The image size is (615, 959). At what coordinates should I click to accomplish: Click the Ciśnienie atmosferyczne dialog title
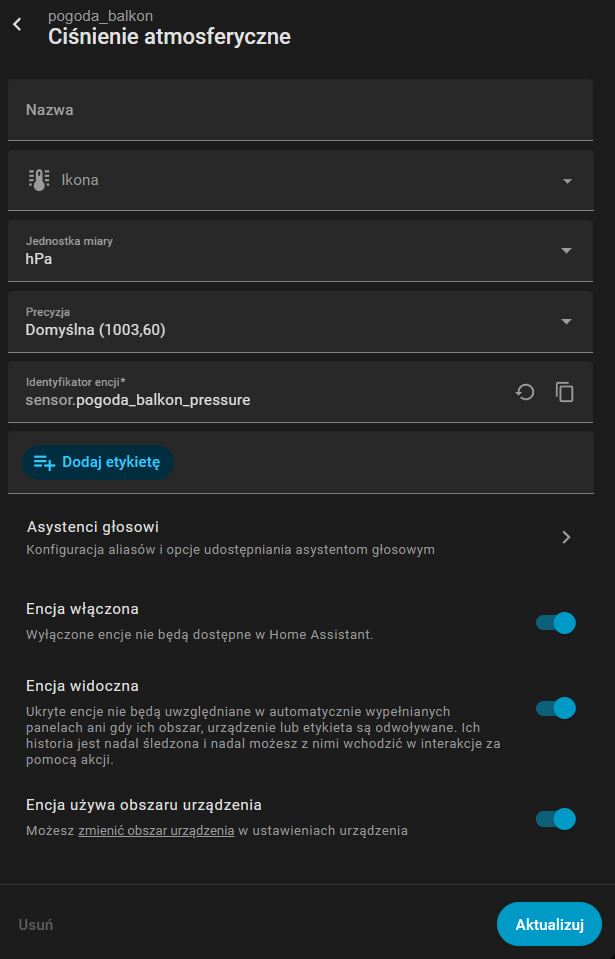coord(169,37)
